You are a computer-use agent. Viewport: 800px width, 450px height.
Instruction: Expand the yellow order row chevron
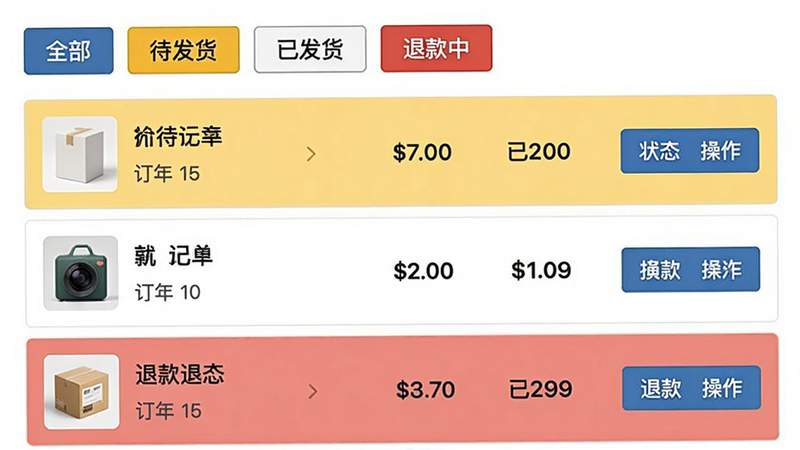pyautogui.click(x=311, y=154)
